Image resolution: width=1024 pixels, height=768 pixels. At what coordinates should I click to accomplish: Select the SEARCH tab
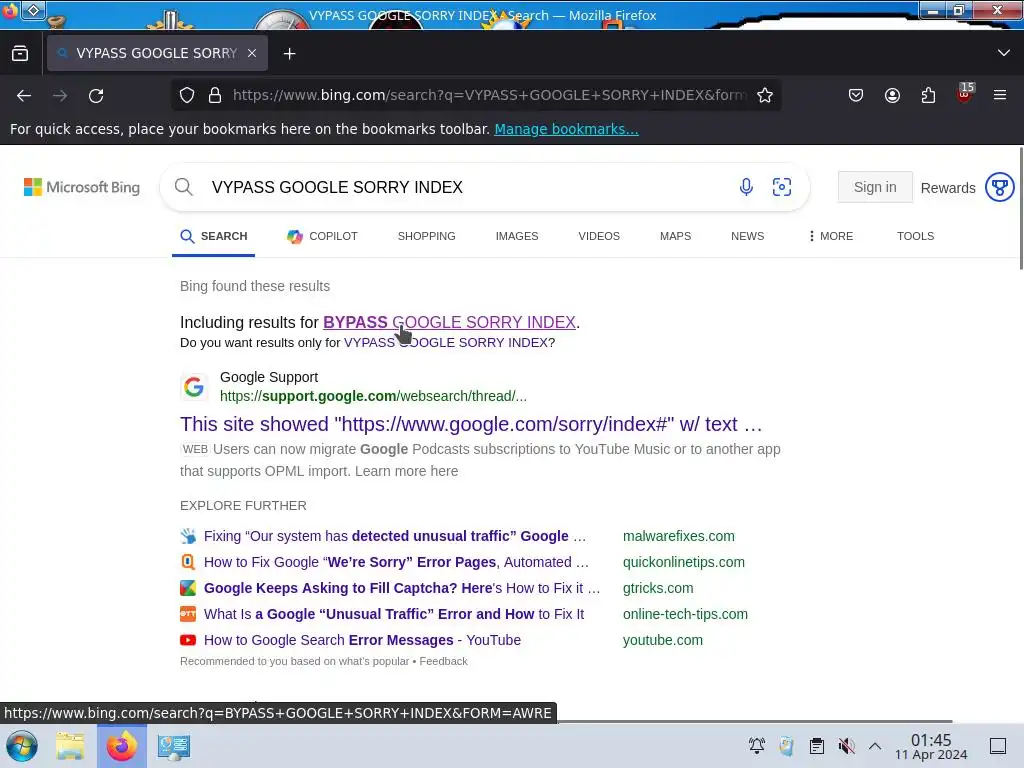214,236
